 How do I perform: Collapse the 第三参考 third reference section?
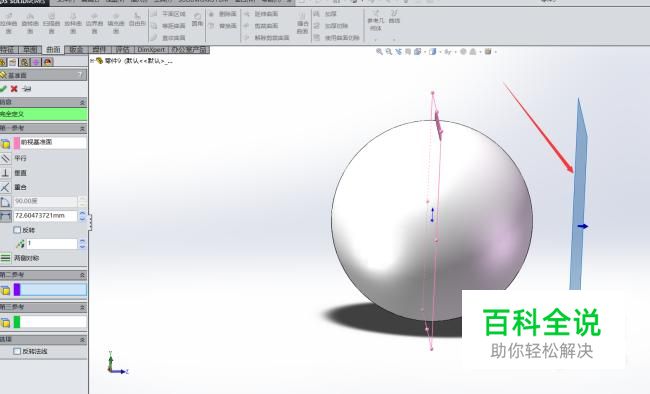[82, 307]
